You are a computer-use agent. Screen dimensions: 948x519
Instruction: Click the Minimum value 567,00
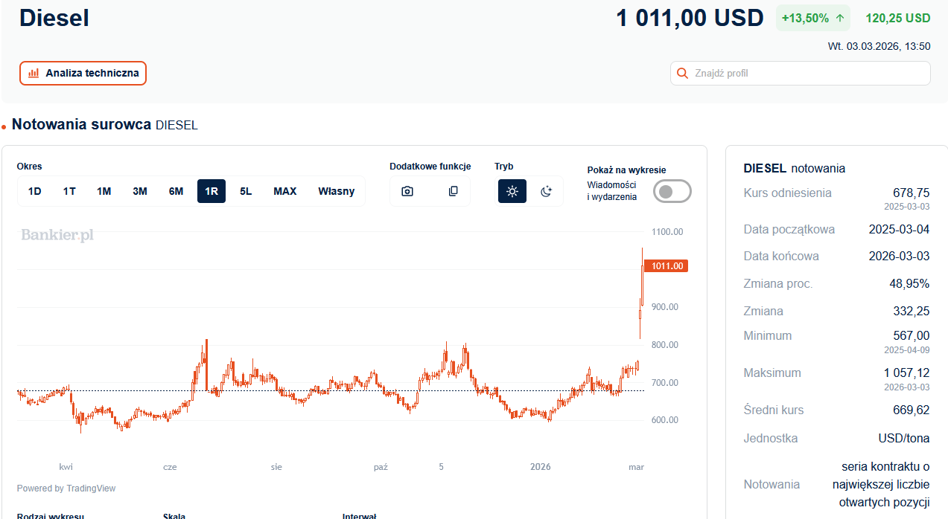911,336
